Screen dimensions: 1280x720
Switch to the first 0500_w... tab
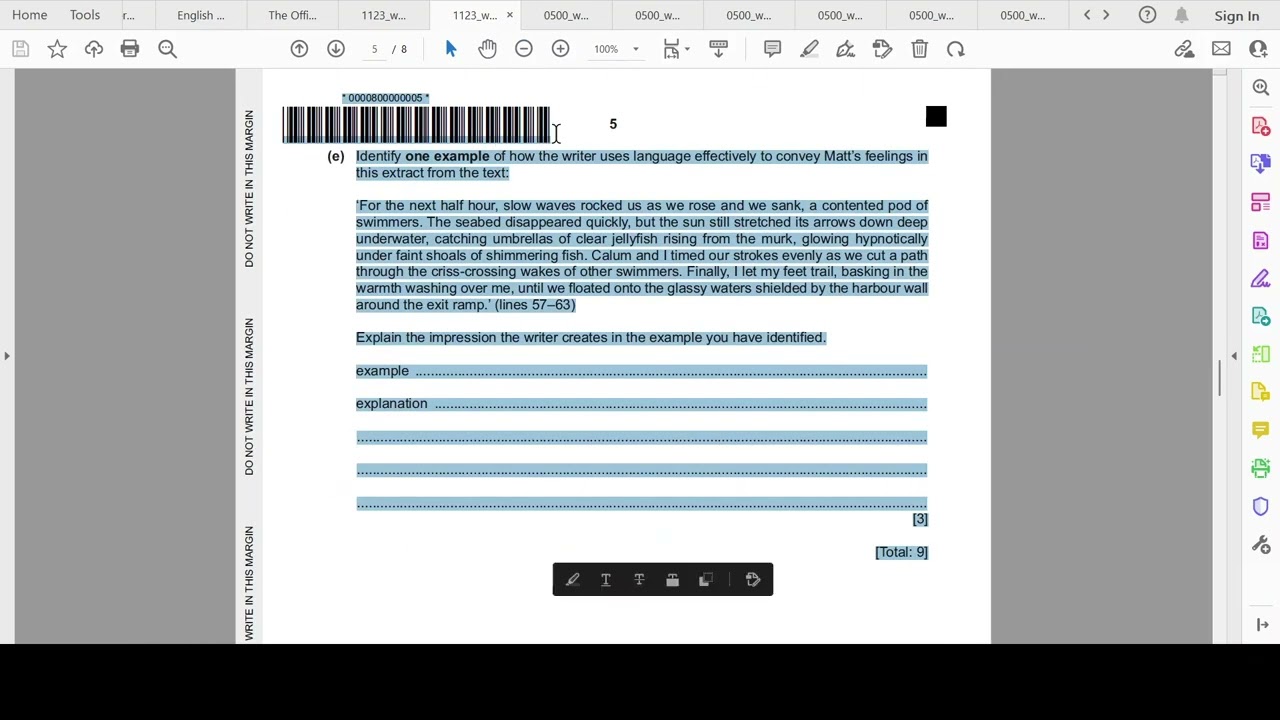566,15
